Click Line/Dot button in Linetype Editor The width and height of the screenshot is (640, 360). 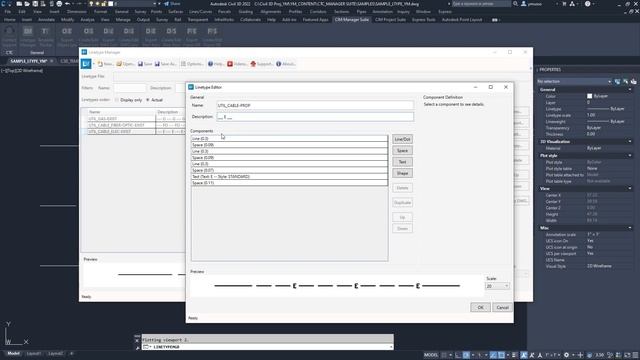(x=402, y=139)
